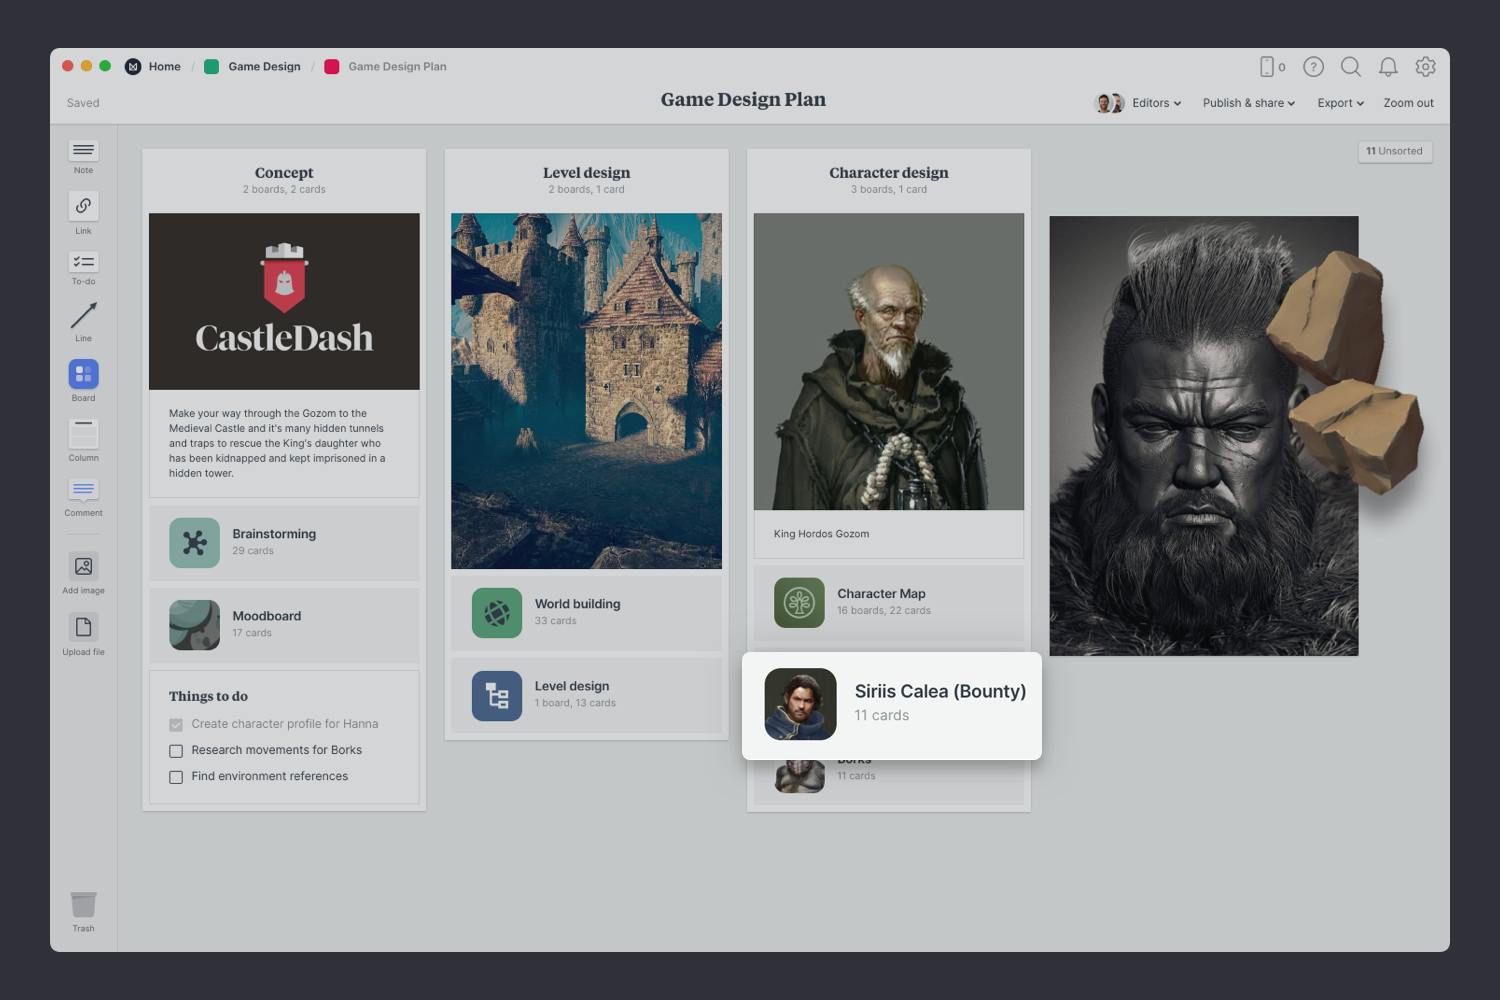1500x1000 pixels.
Task: Open the Game Design breadcrumb item
Action: click(263, 66)
